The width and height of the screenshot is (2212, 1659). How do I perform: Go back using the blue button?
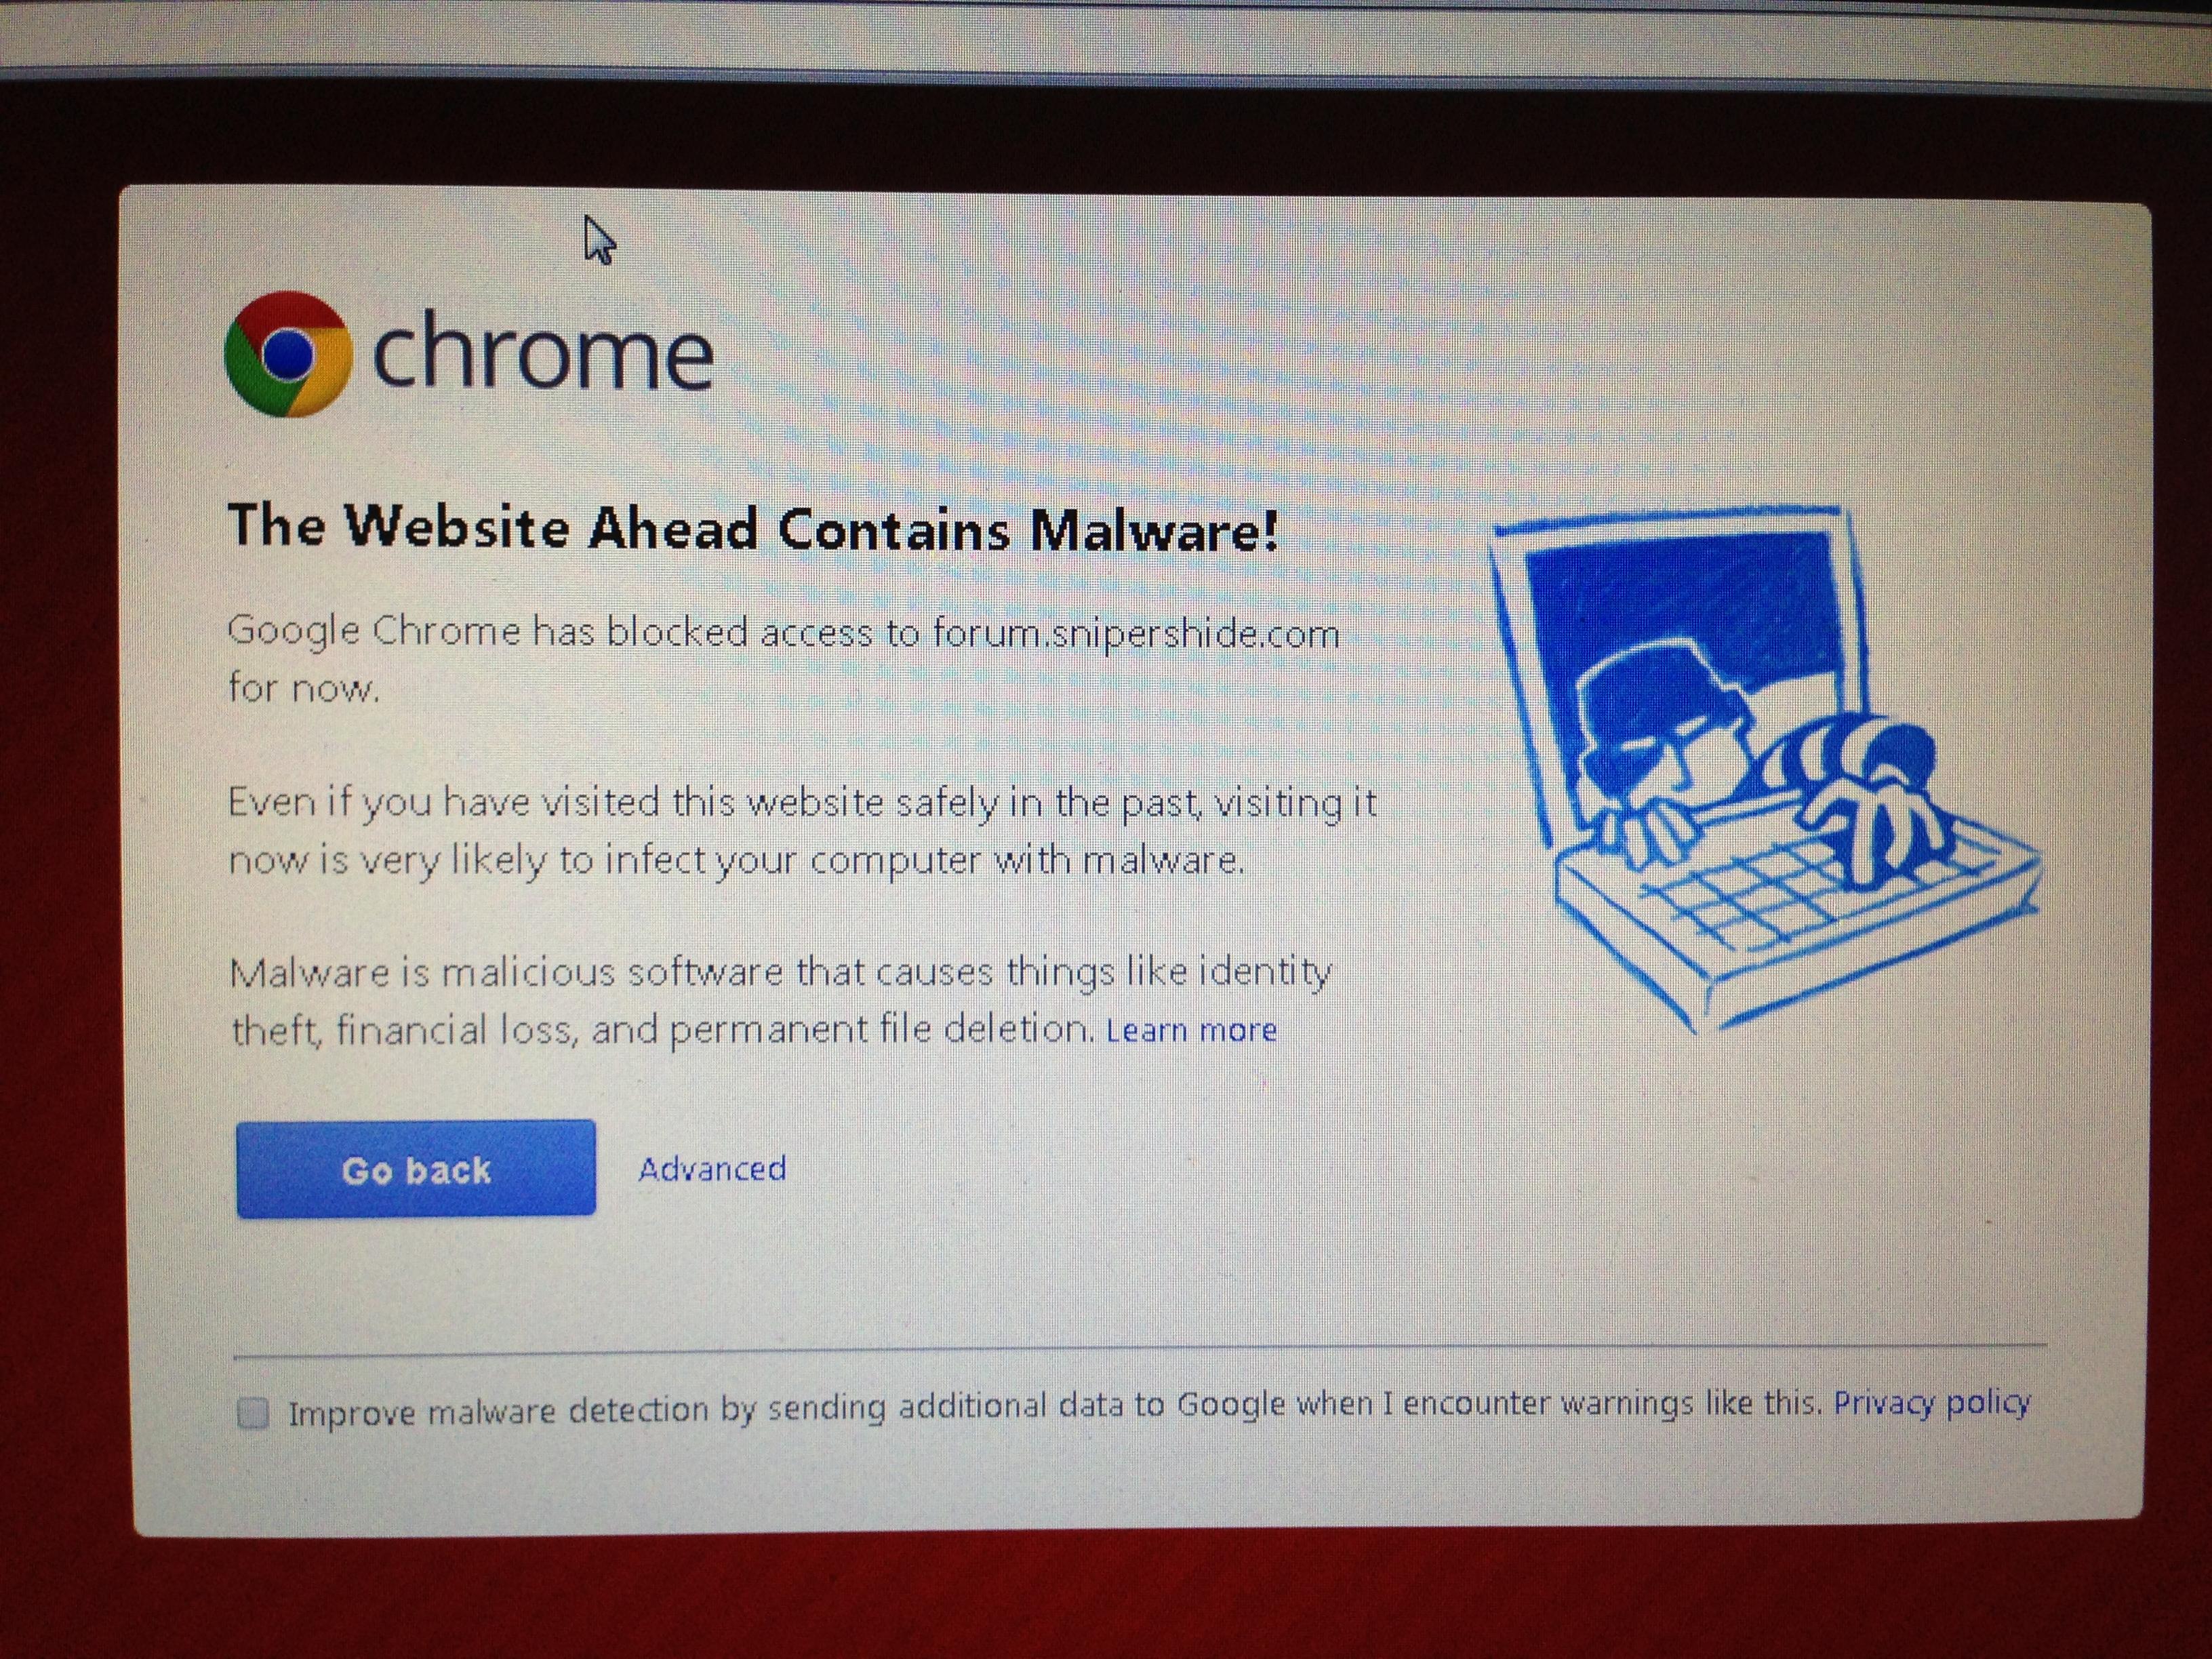click(x=416, y=1168)
